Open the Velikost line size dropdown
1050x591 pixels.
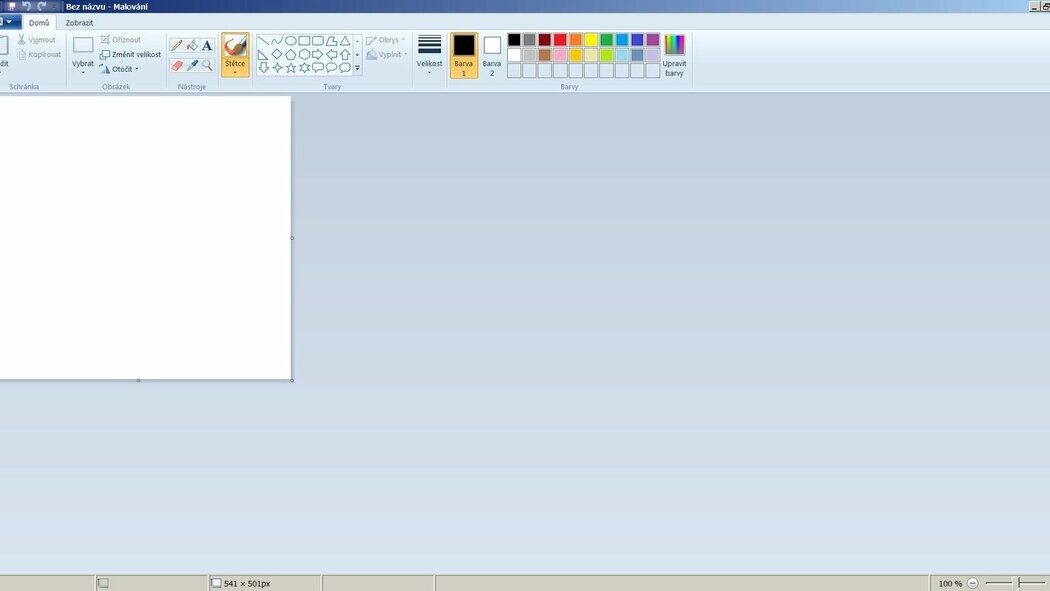[x=429, y=55]
